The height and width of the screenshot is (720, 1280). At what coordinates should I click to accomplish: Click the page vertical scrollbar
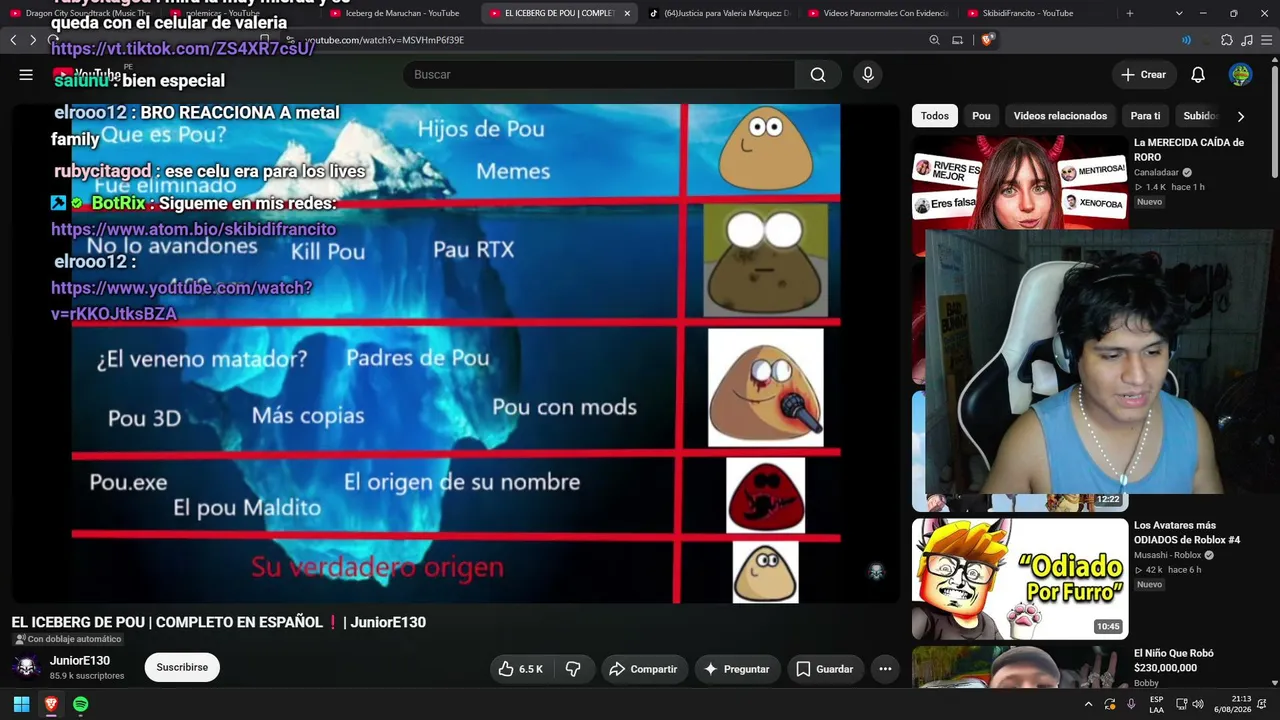1274,120
